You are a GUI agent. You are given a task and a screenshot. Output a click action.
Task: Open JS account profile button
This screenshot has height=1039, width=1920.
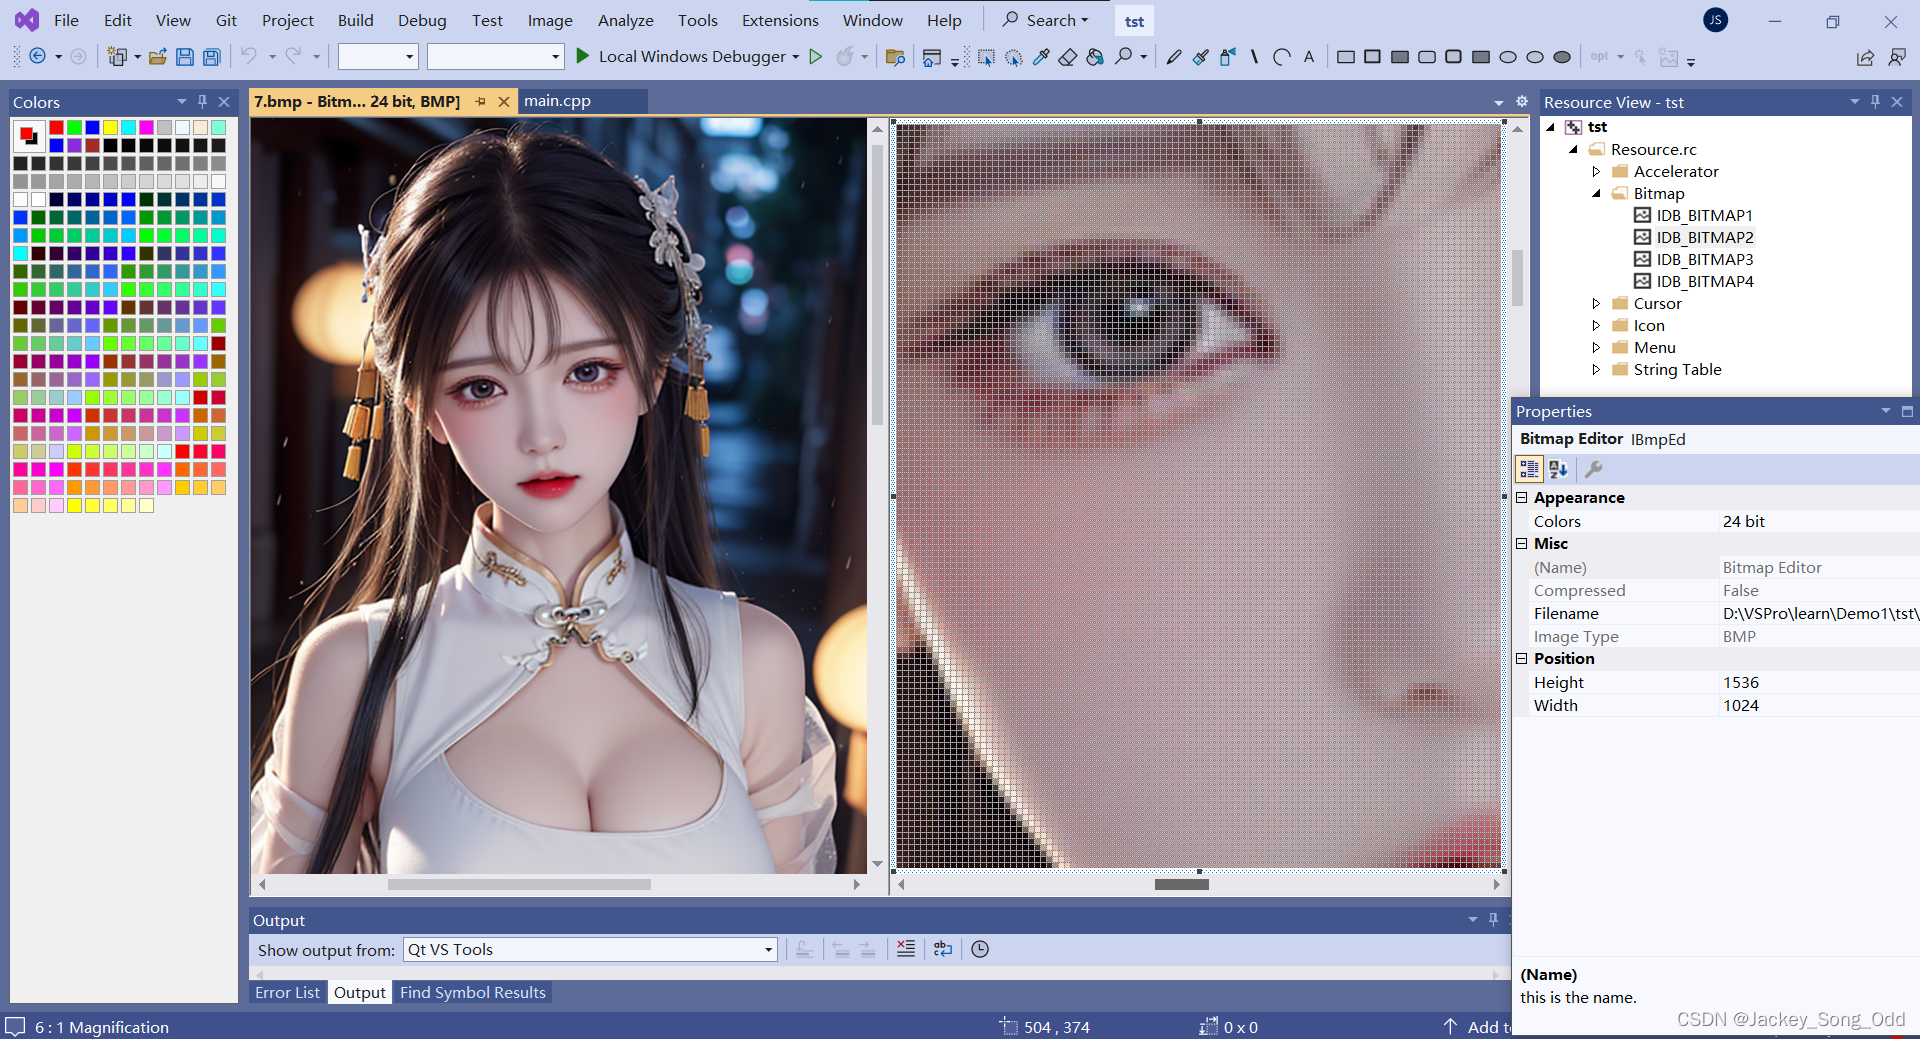[1715, 20]
